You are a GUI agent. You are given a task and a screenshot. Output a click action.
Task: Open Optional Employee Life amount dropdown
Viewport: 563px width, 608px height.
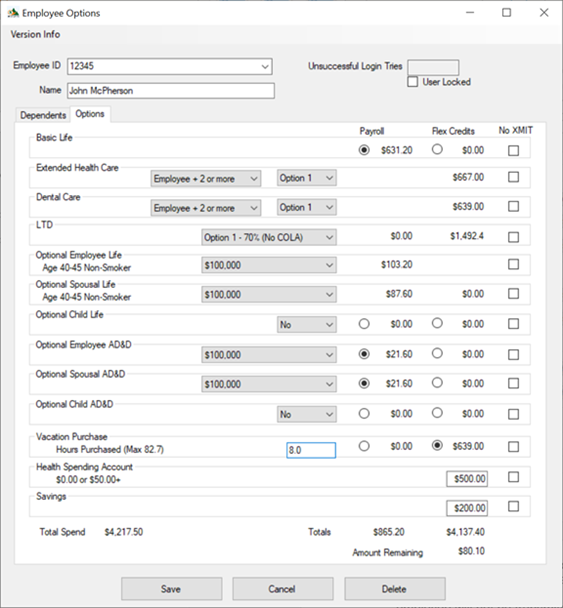pos(269,266)
